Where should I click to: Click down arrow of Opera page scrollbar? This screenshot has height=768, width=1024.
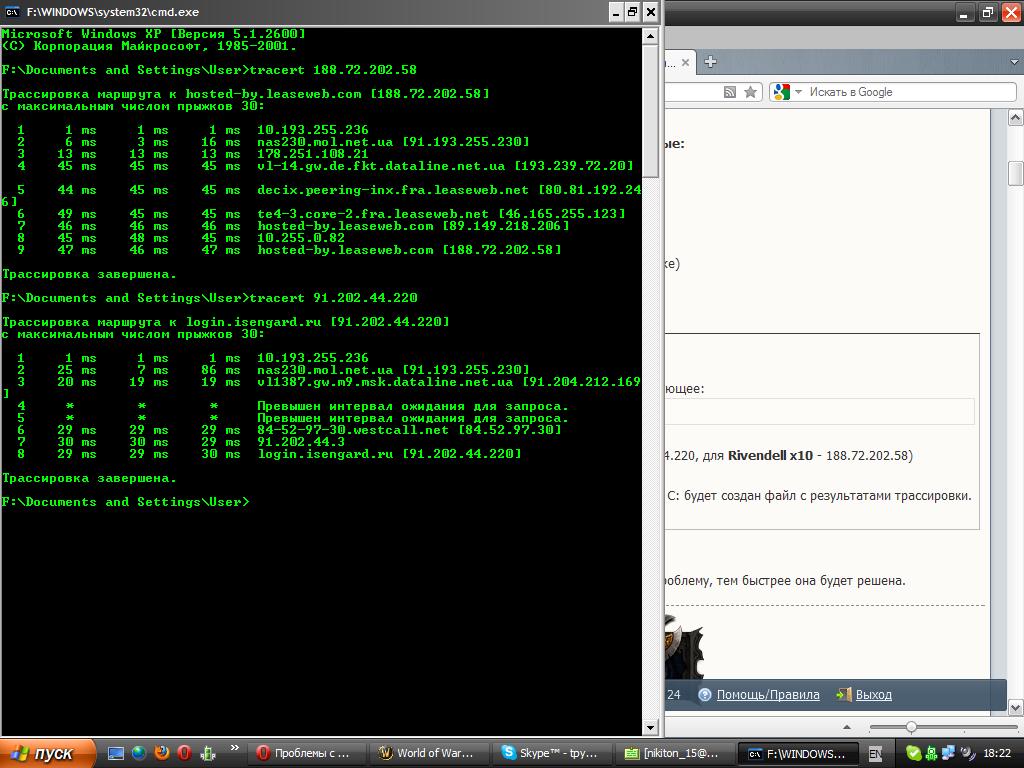pos(1016,707)
